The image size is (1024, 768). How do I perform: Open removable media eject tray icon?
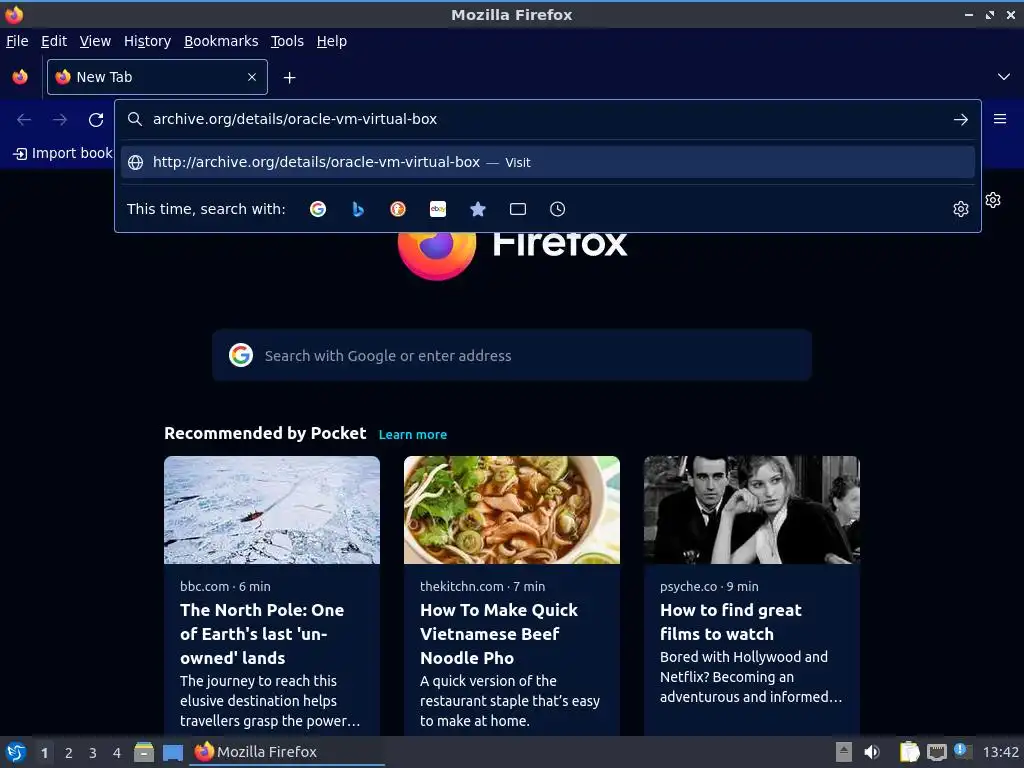pos(844,752)
